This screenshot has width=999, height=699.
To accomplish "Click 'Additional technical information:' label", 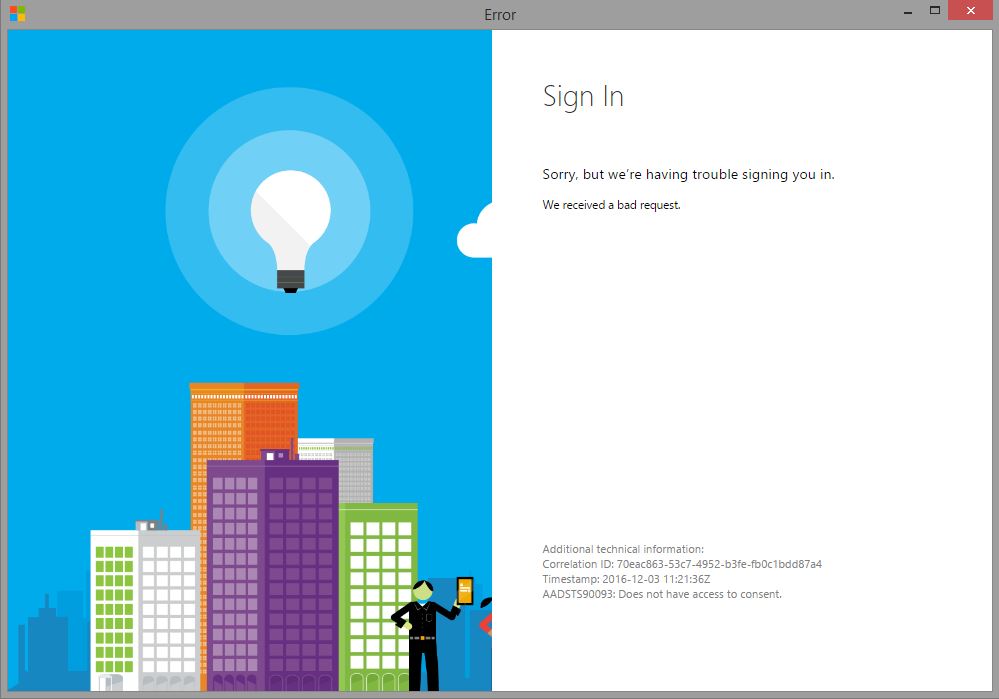I will coord(622,549).
